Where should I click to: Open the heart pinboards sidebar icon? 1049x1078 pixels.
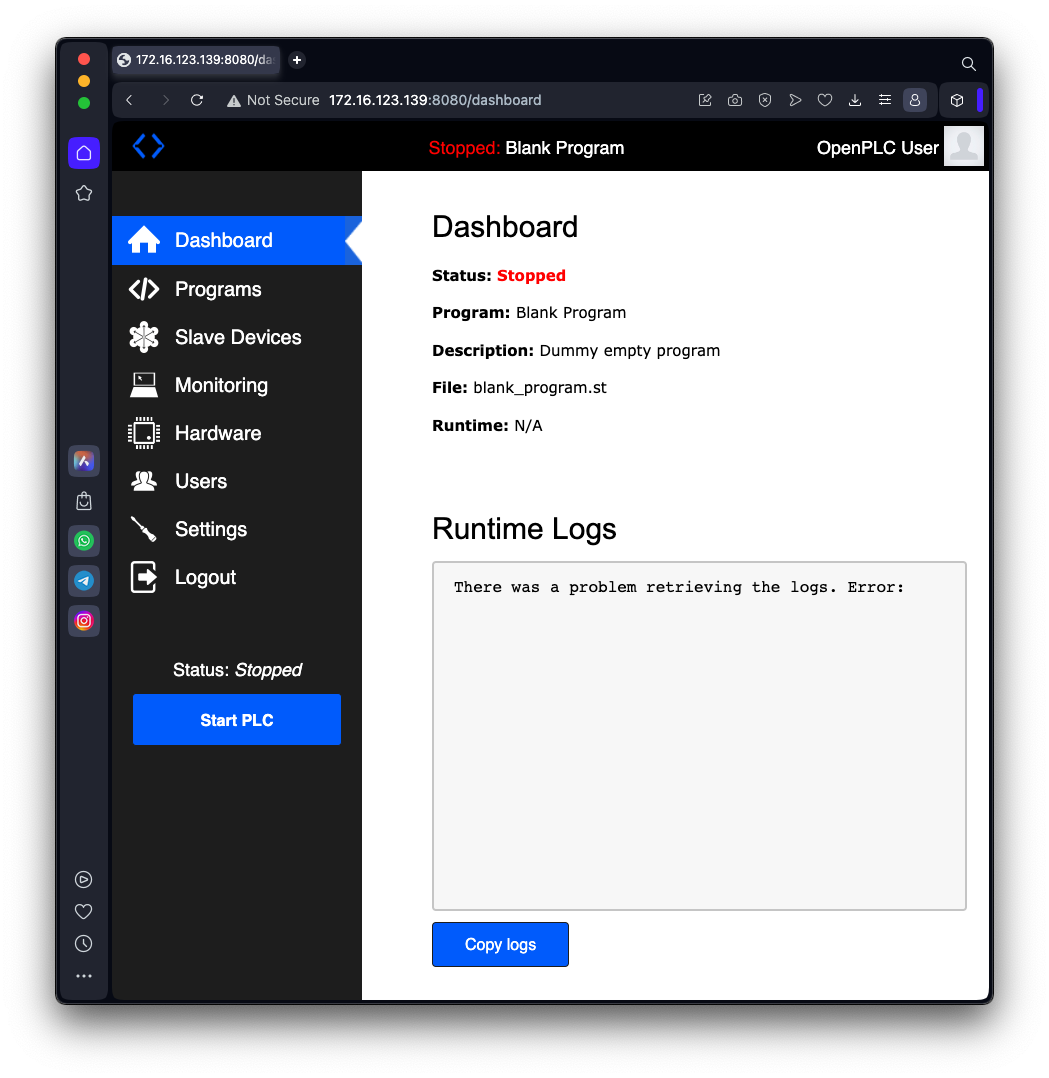coord(83,912)
